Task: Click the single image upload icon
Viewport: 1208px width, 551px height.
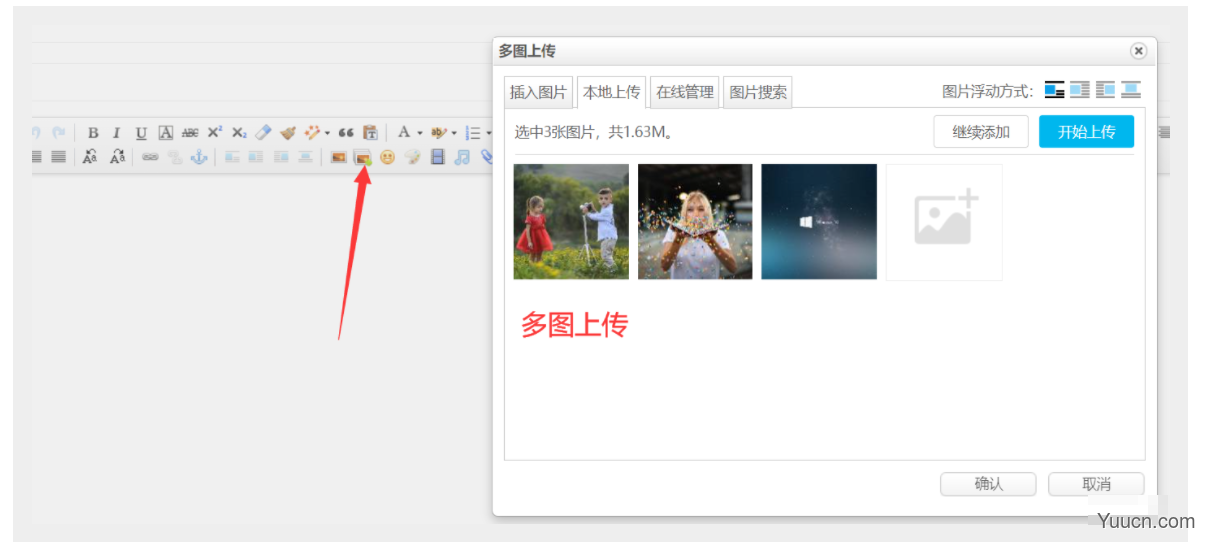Action: pos(338,157)
